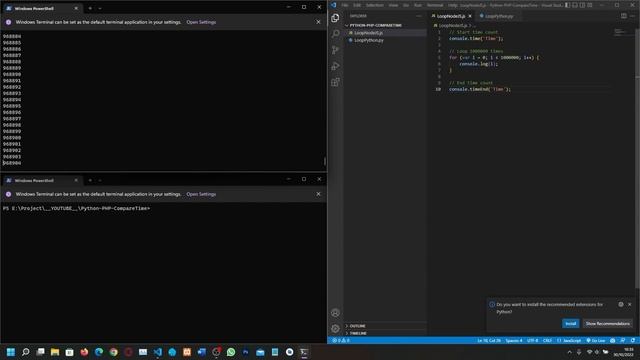Open the Edit menu in VS Code

[357, 5]
